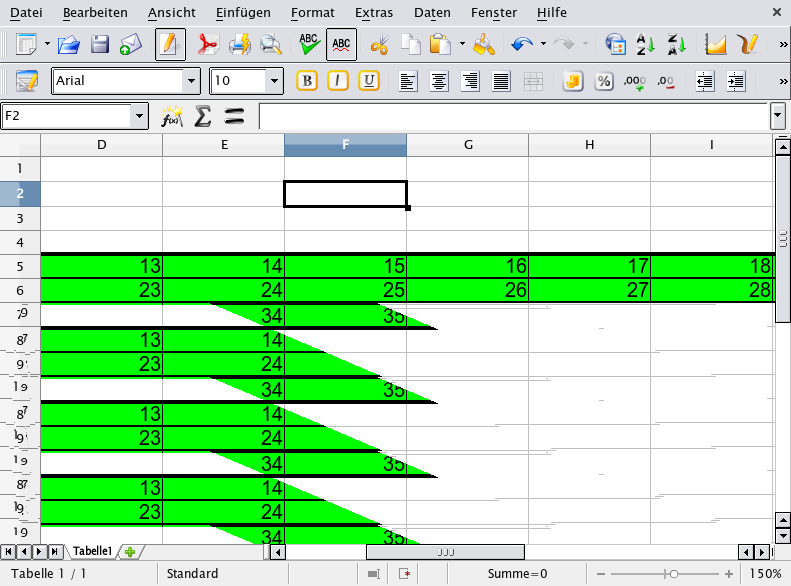Open the Extras menu

coord(374,13)
